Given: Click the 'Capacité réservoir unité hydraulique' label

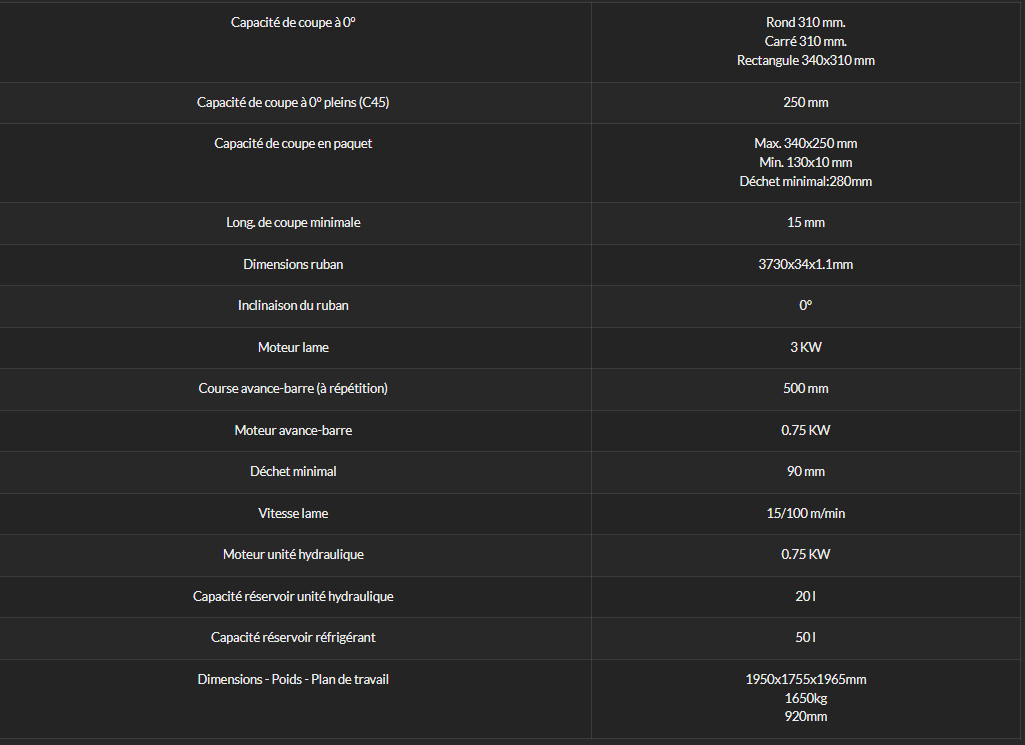Looking at the screenshot, I should [x=293, y=596].
